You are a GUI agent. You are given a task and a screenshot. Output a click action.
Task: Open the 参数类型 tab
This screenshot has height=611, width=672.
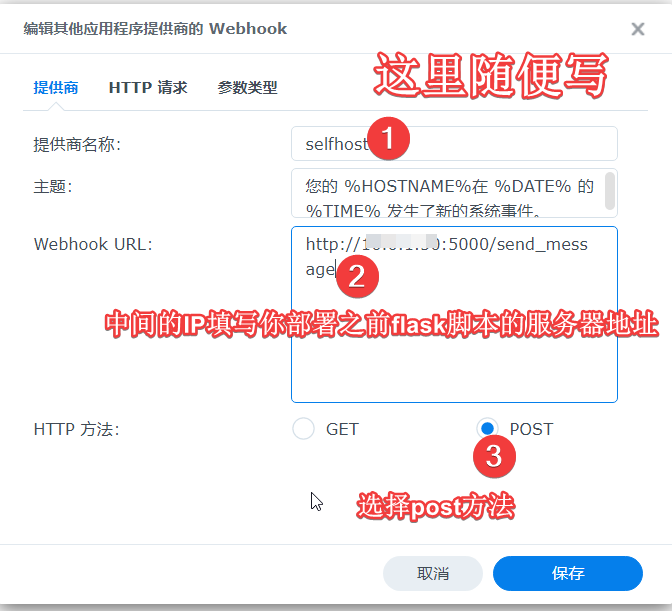tap(247, 87)
